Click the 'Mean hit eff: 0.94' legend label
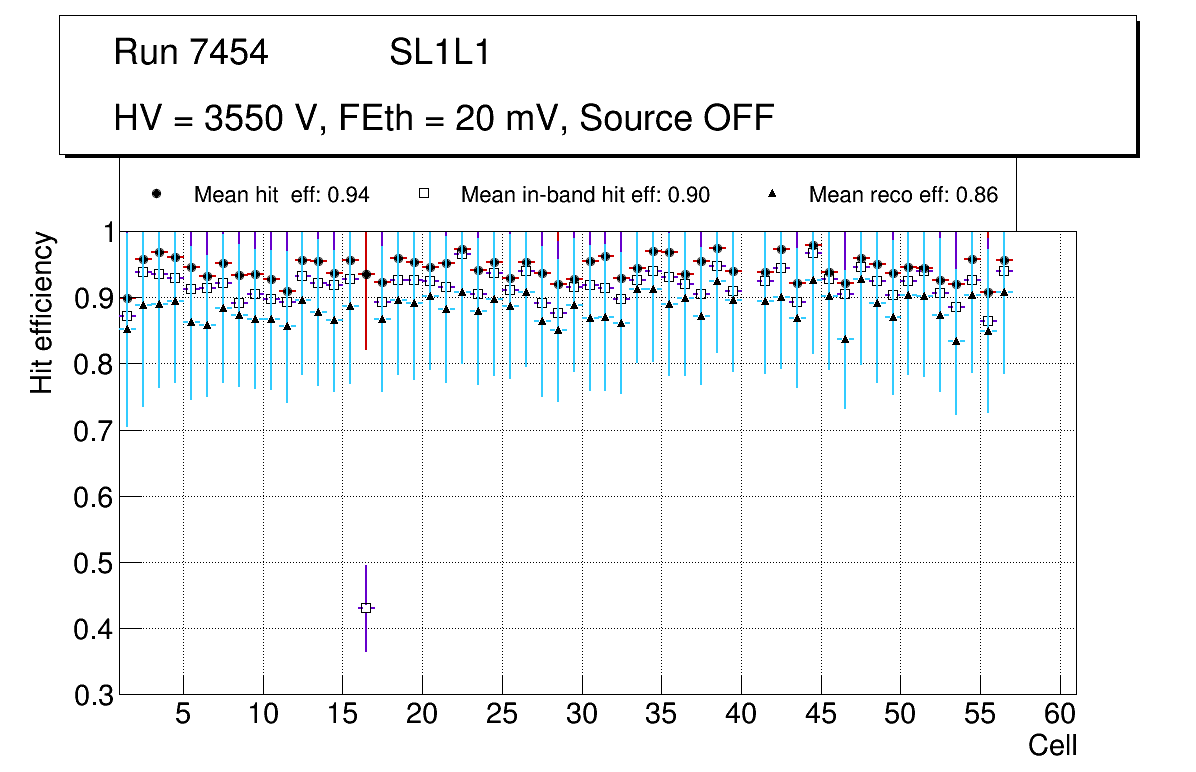This screenshot has width=1196, height=772. pos(281,195)
